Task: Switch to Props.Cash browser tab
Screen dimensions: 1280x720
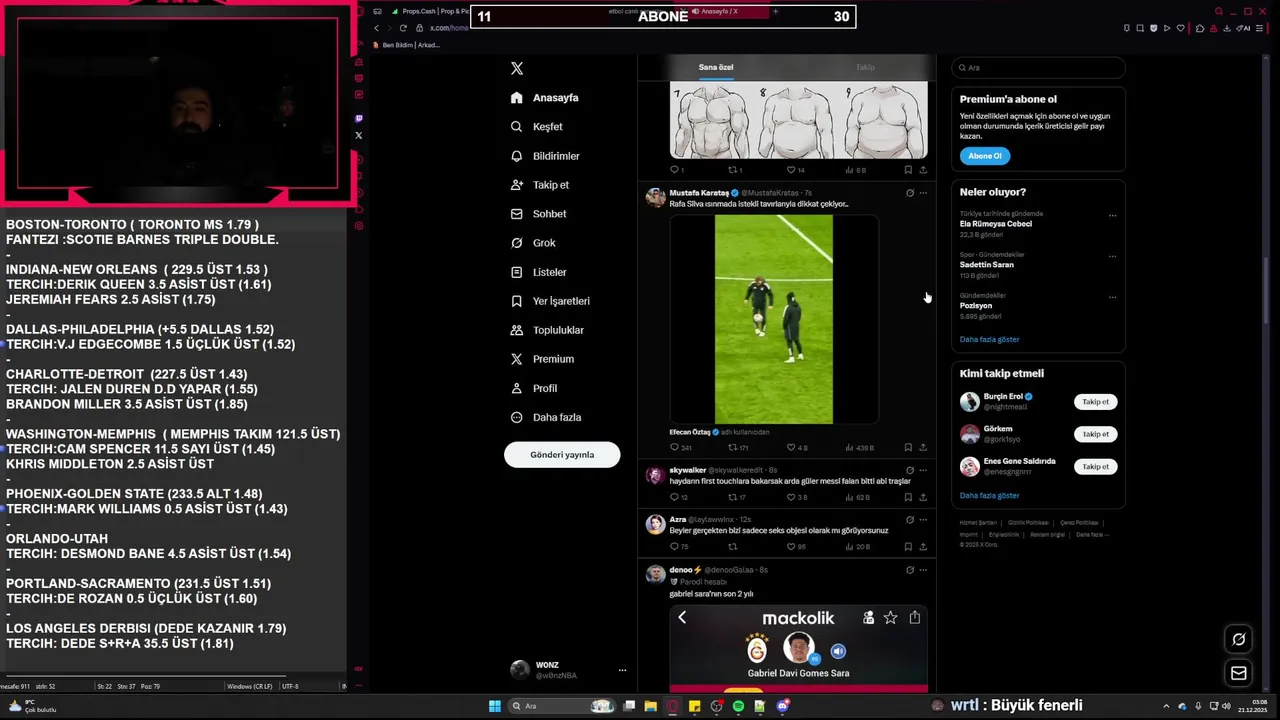Action: (x=428, y=11)
